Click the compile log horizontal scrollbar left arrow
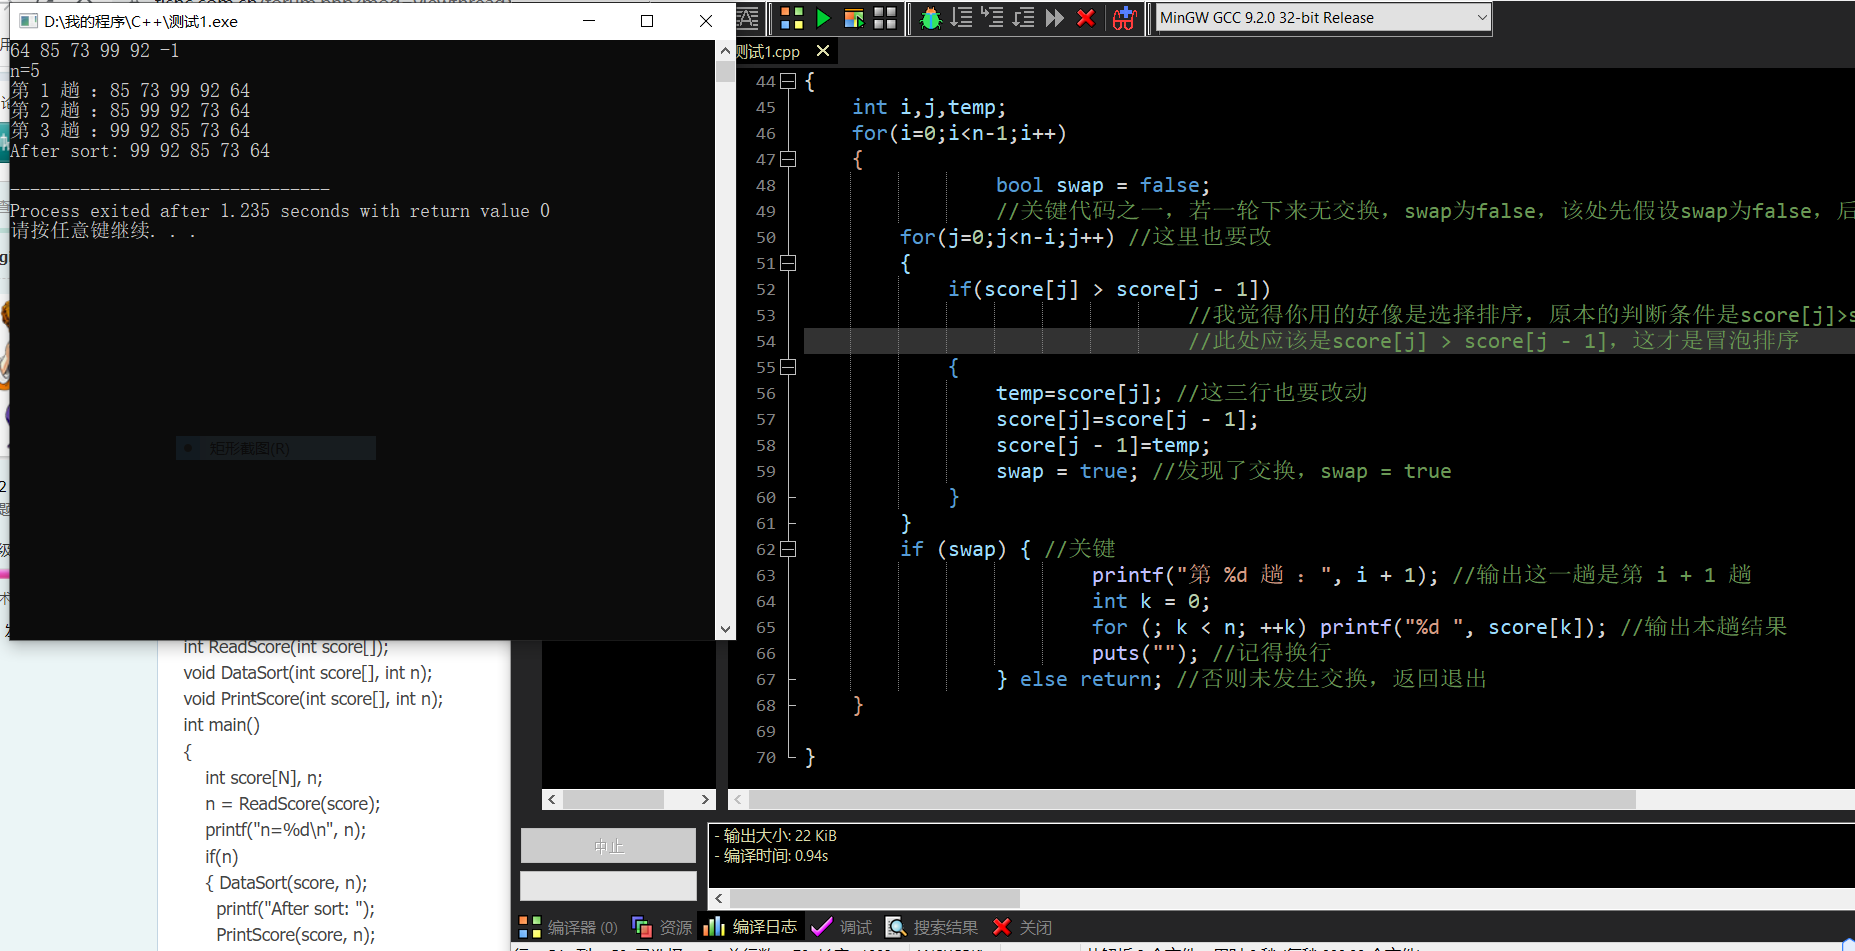Image resolution: width=1855 pixels, height=951 pixels. click(718, 898)
